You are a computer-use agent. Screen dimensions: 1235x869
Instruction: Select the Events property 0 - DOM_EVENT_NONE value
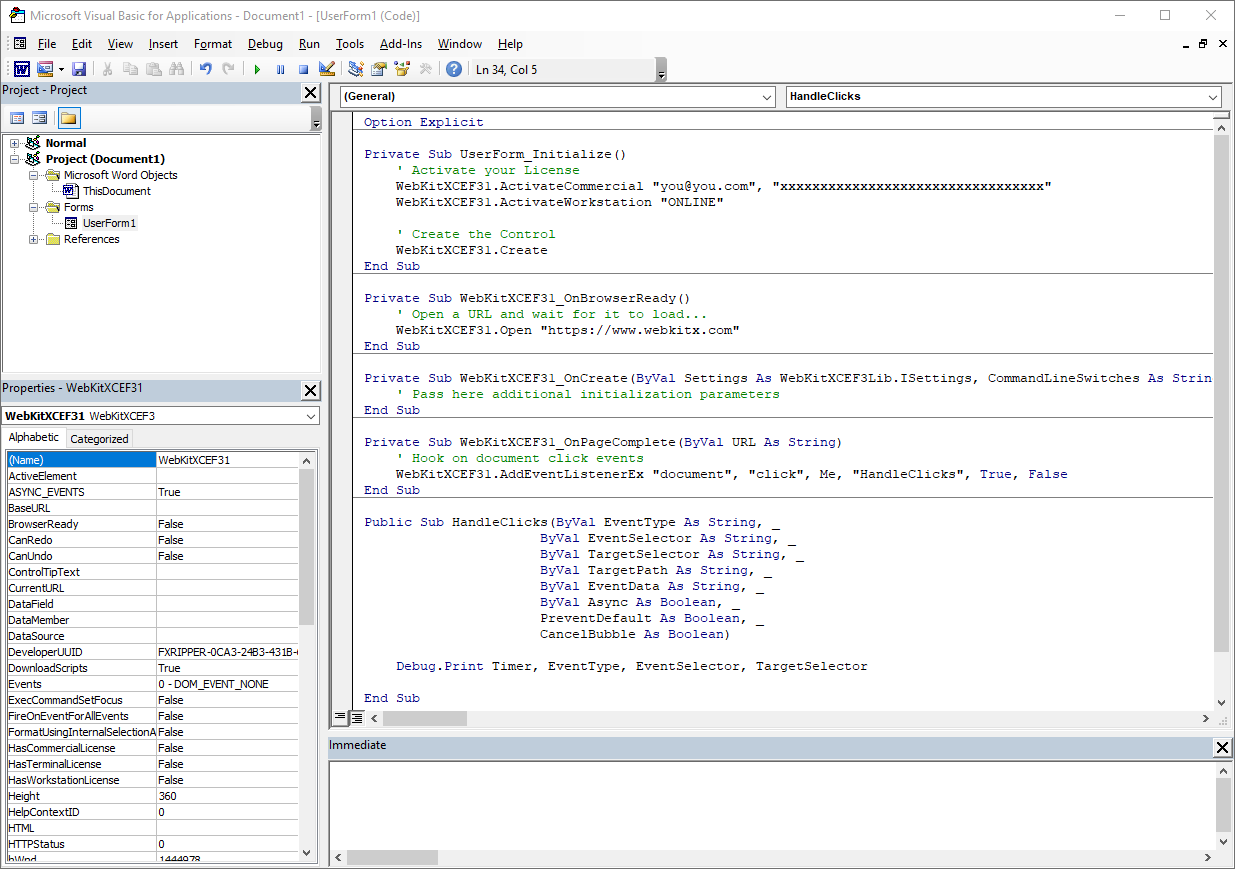coord(227,684)
